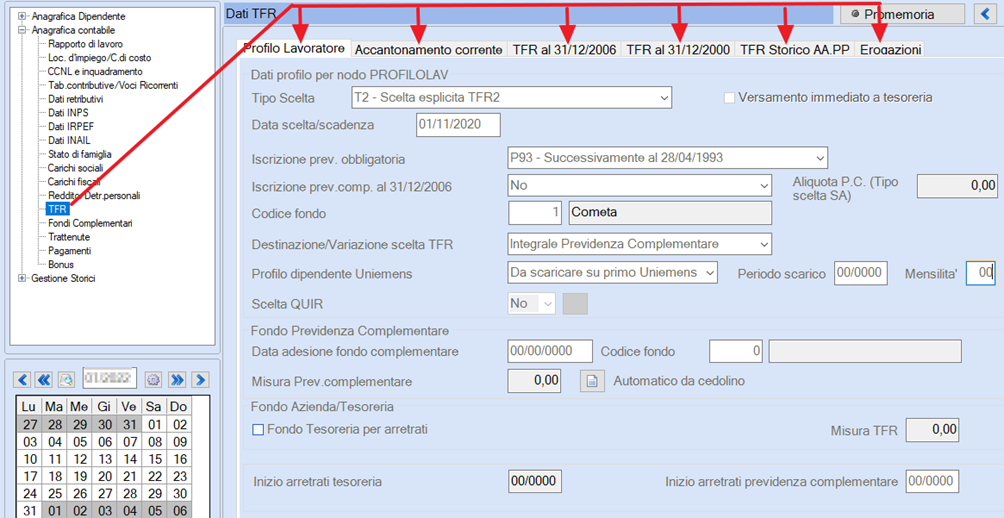The height and width of the screenshot is (518, 1004).
Task: Select Fondi Complementari tree item
Action: pos(90,223)
